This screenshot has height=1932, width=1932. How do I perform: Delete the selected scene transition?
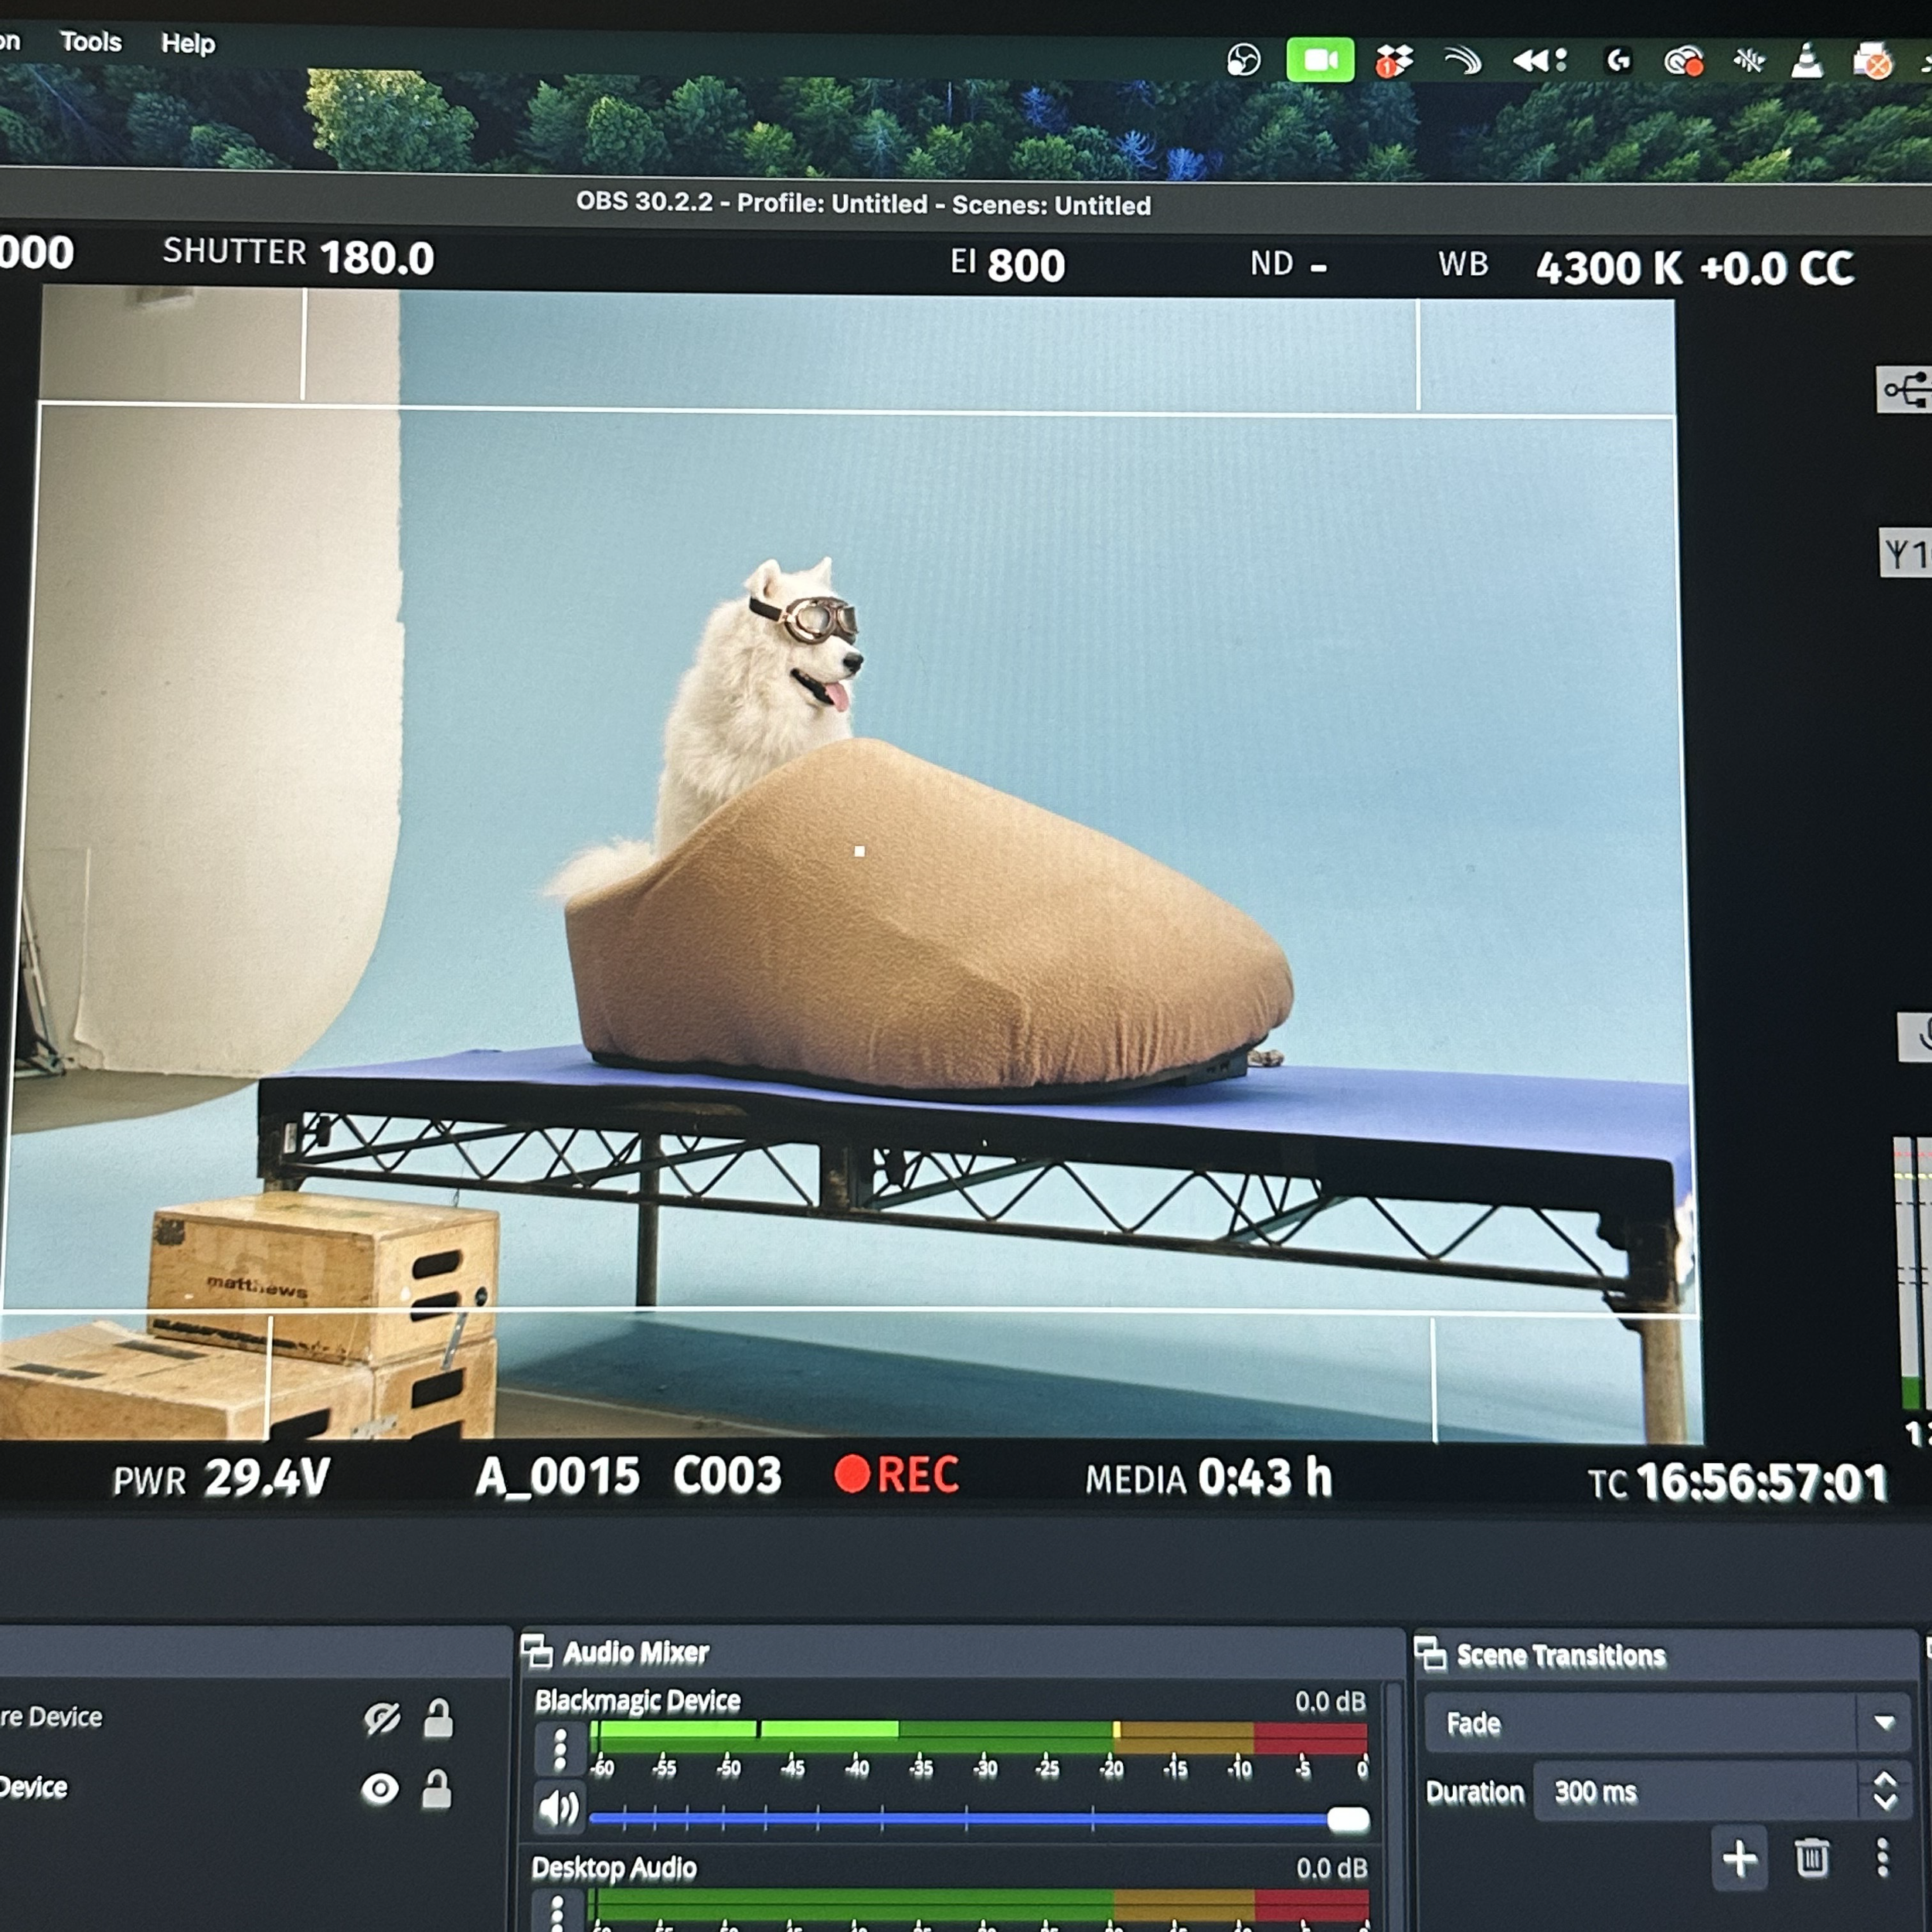(x=1812, y=1858)
